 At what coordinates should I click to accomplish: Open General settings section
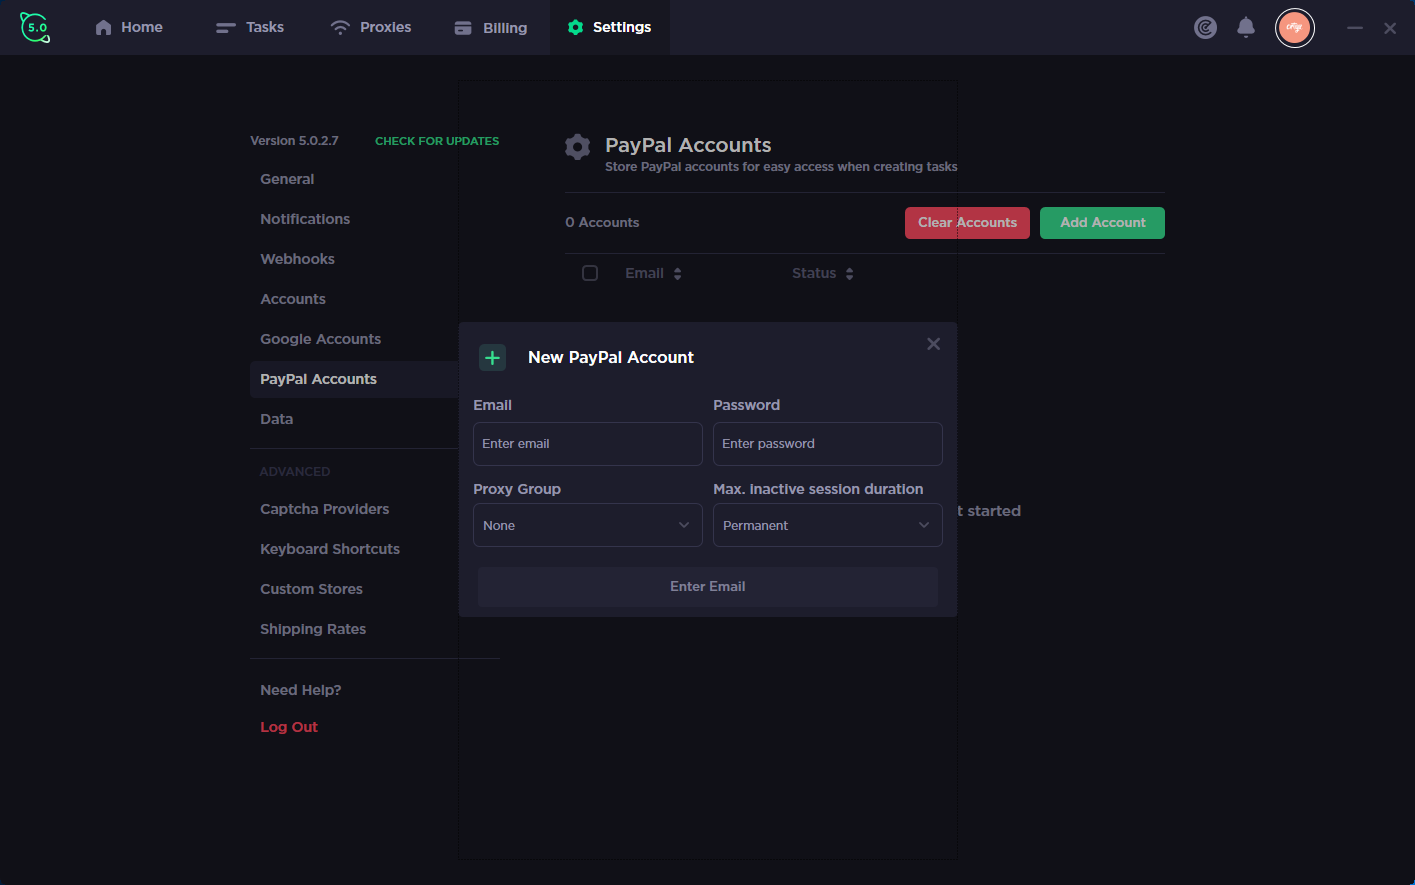click(x=287, y=179)
